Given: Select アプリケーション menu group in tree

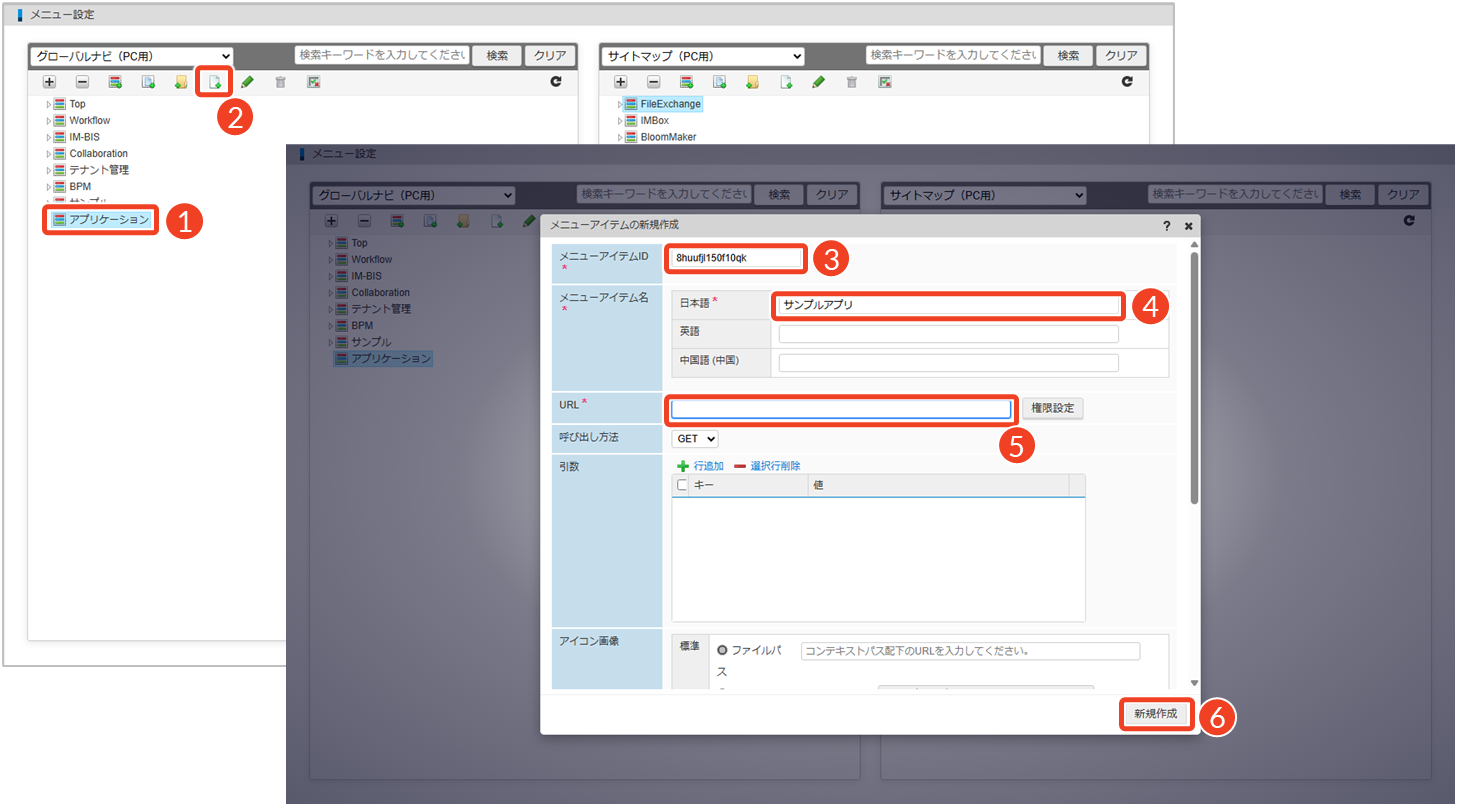Looking at the screenshot, I should 101,219.
